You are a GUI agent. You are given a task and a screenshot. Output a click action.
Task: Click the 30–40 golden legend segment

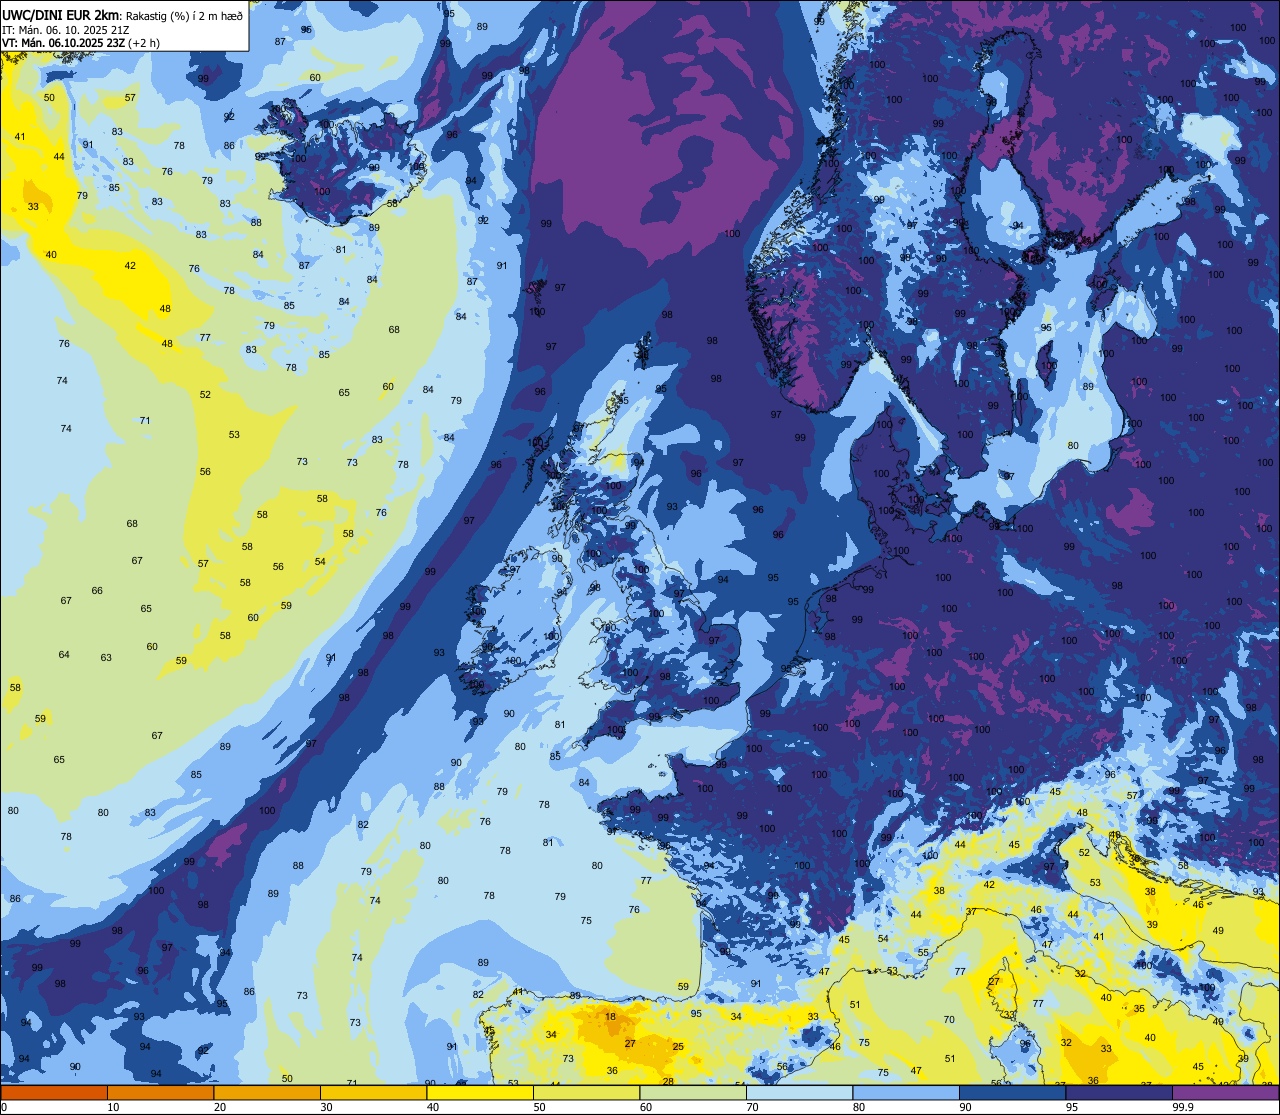pyautogui.click(x=373, y=1092)
